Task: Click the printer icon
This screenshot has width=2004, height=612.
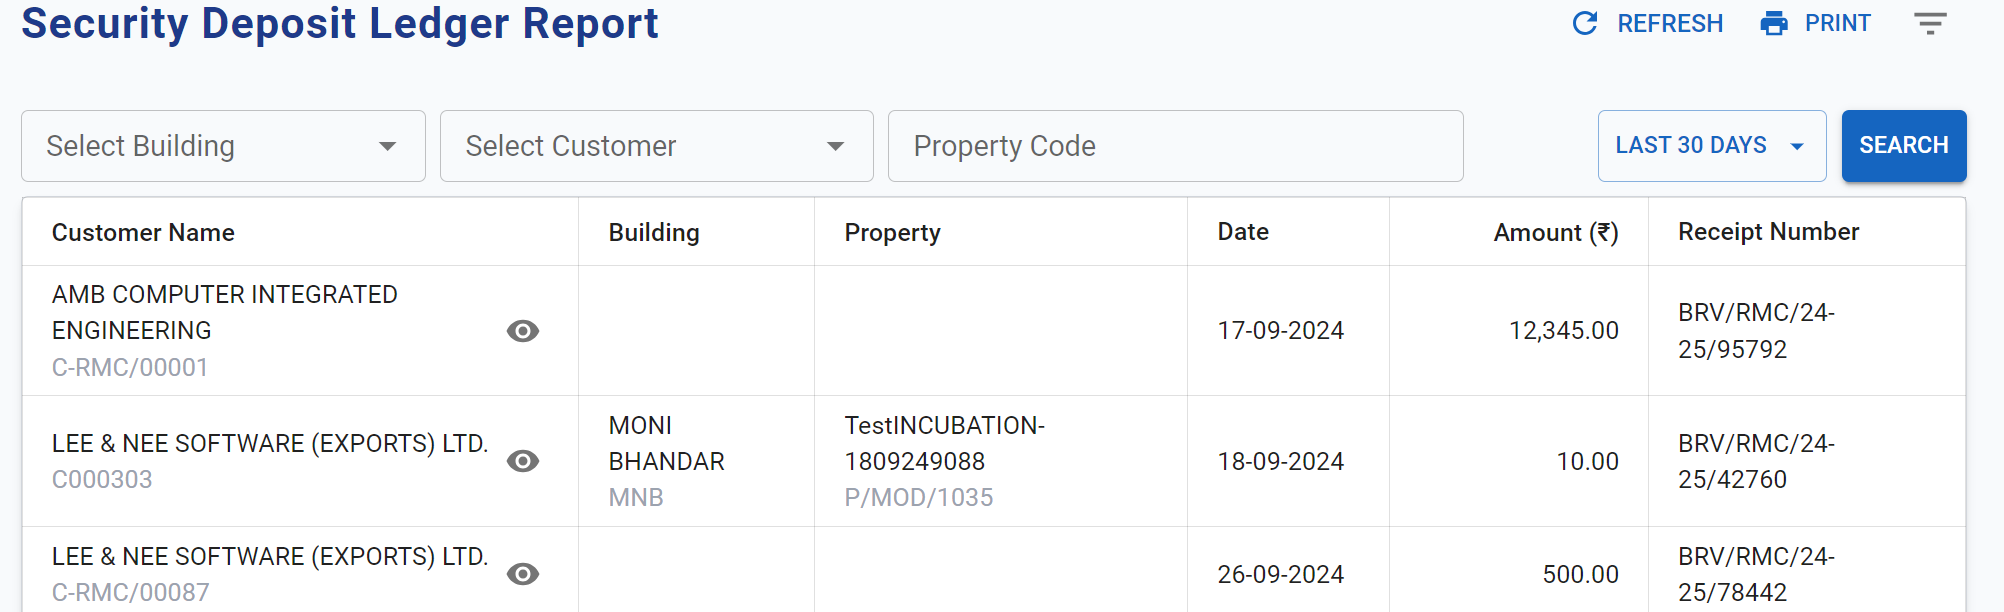Action: [1774, 23]
